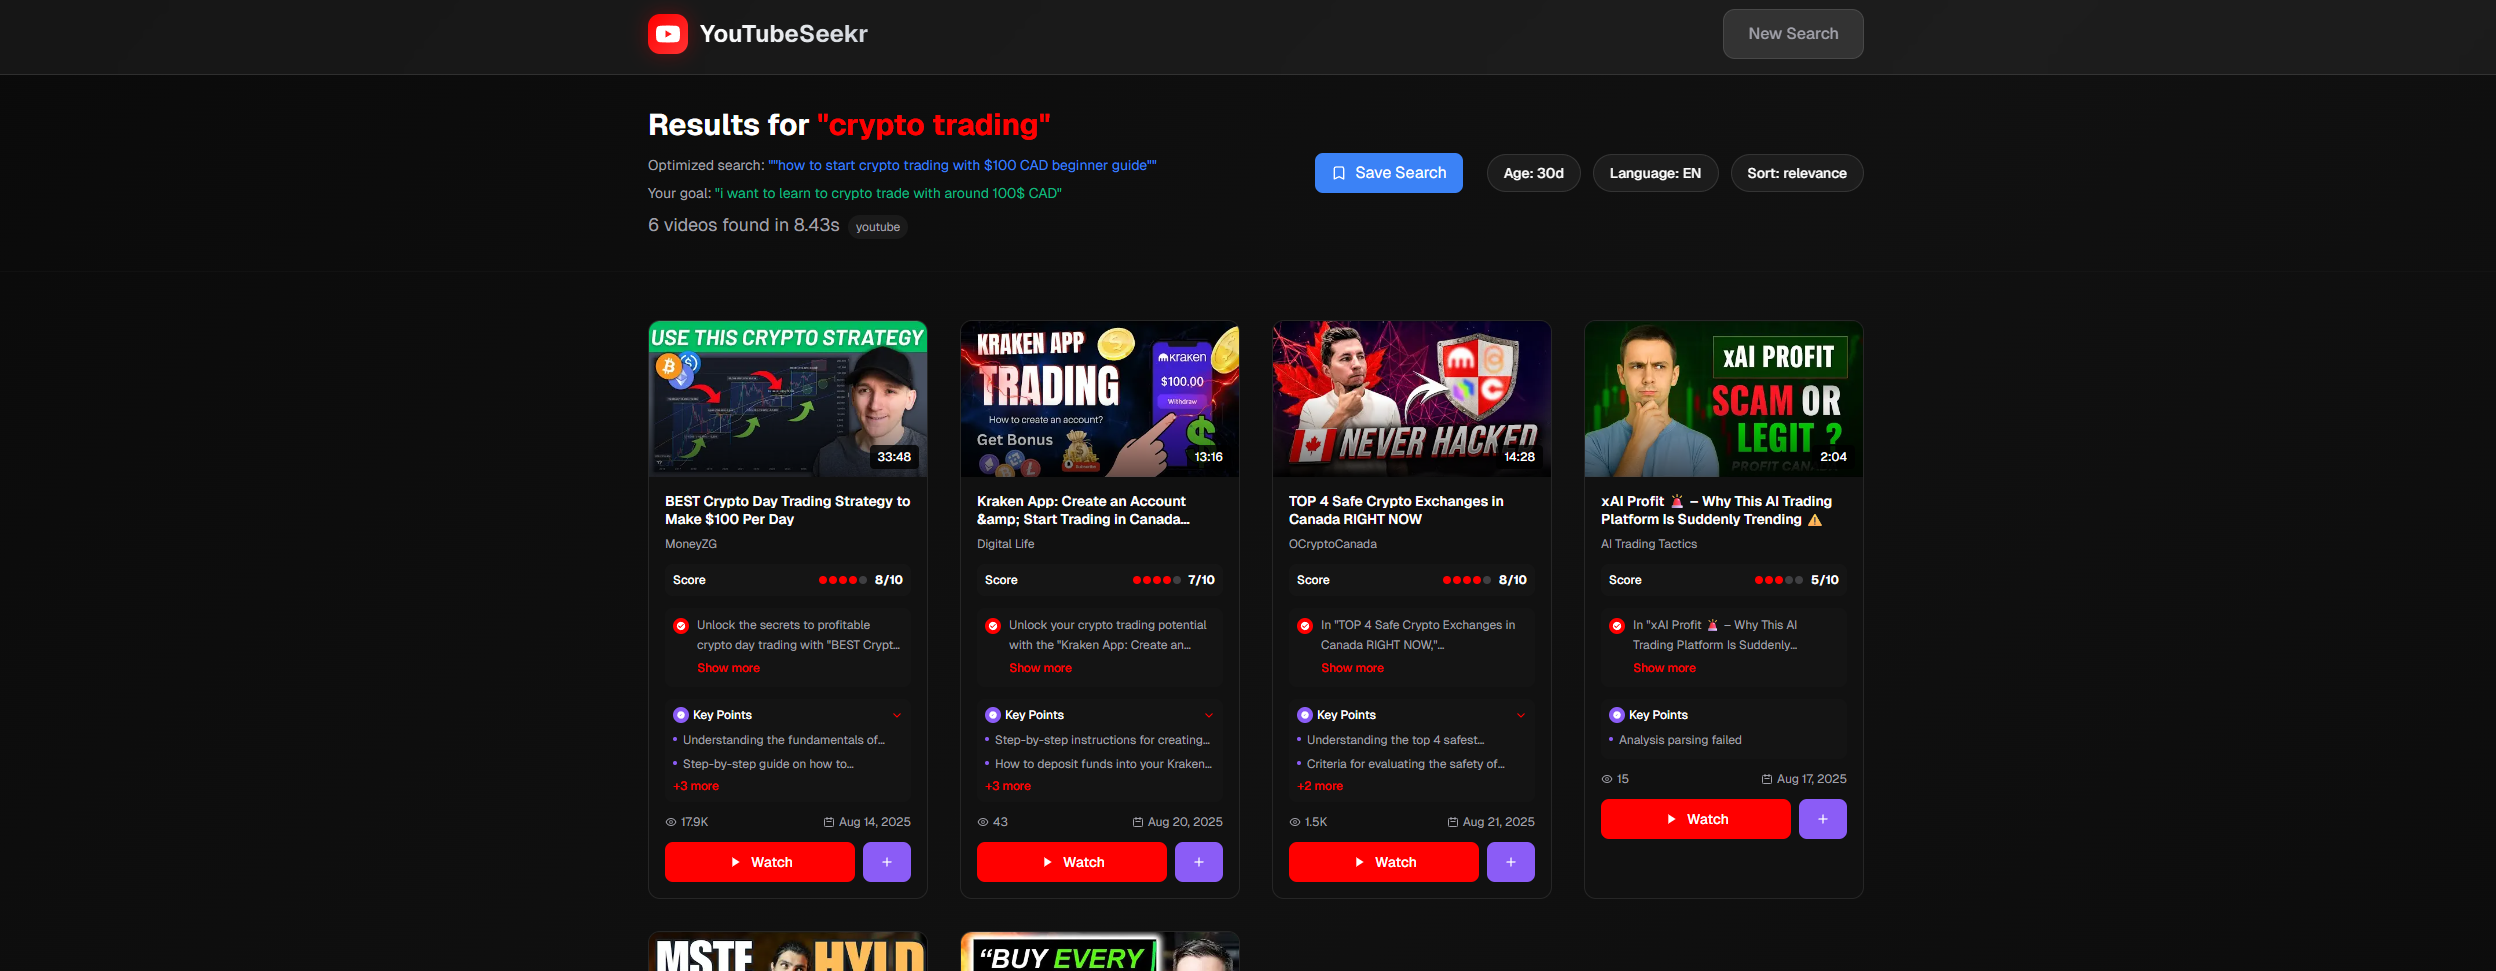Click the AI Trading Tactics channel name
The width and height of the screenshot is (2496, 971).
coord(1648,544)
